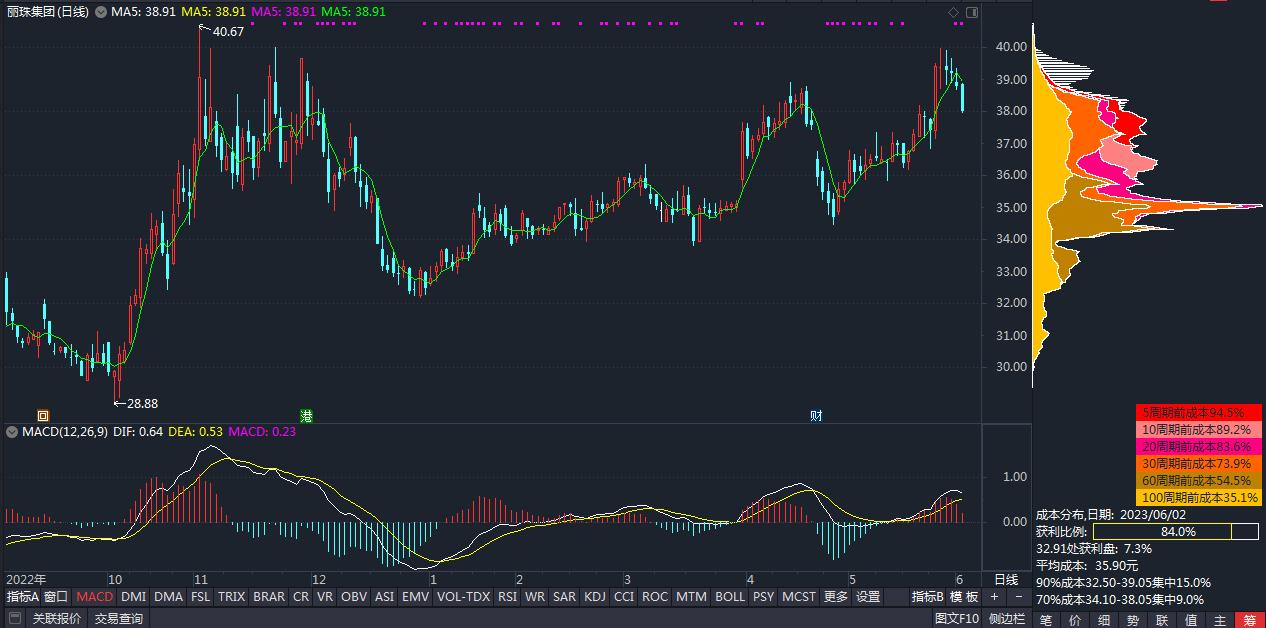The width and height of the screenshot is (1266, 628).
Task: Expand the dropdown arrow beside 丽珠集团(日线)
Action: click(99, 12)
